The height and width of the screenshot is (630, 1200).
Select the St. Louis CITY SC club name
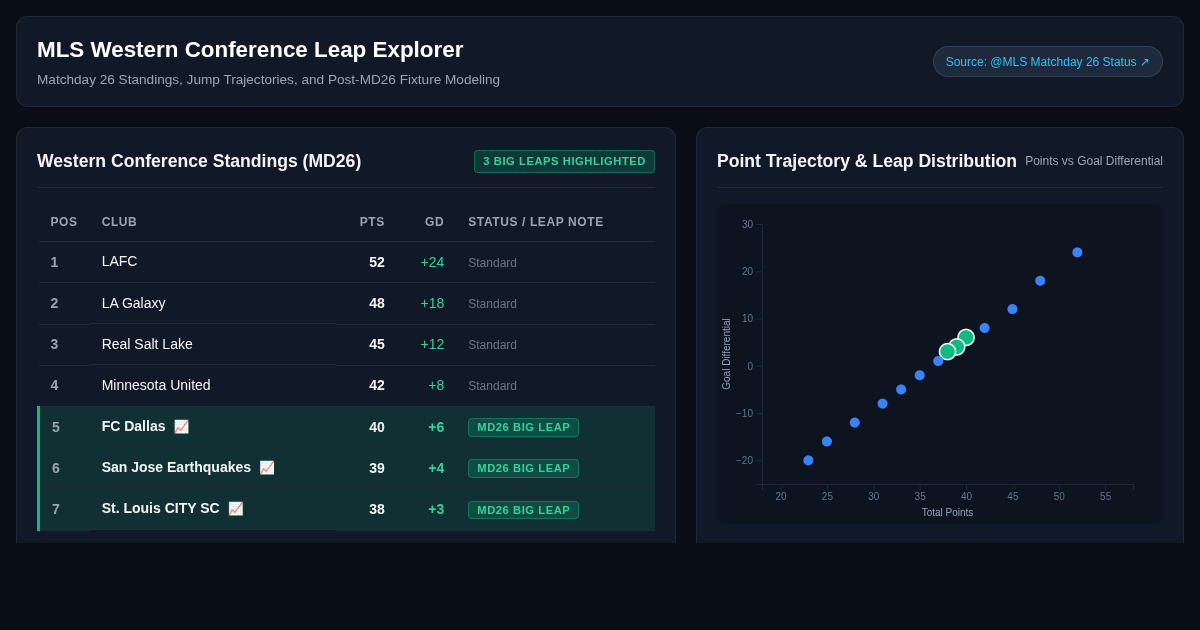tap(161, 508)
